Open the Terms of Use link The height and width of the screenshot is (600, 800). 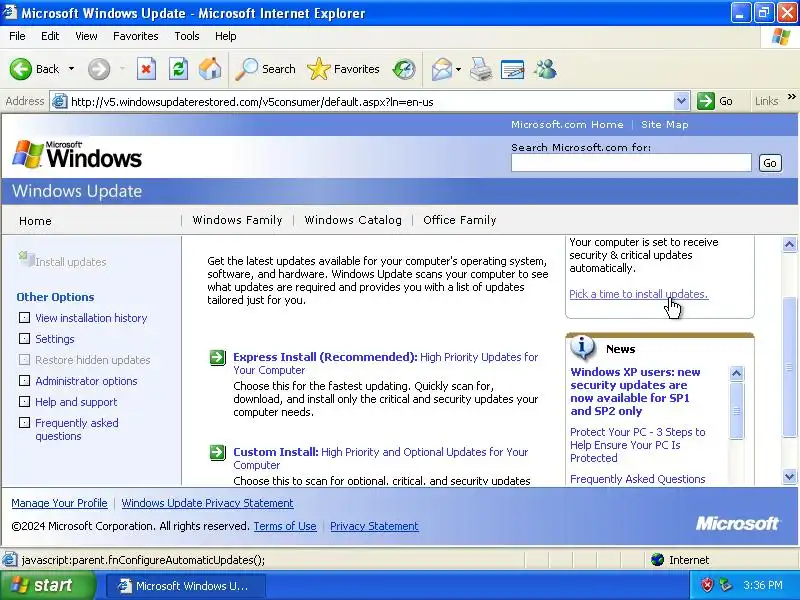pyautogui.click(x=285, y=526)
